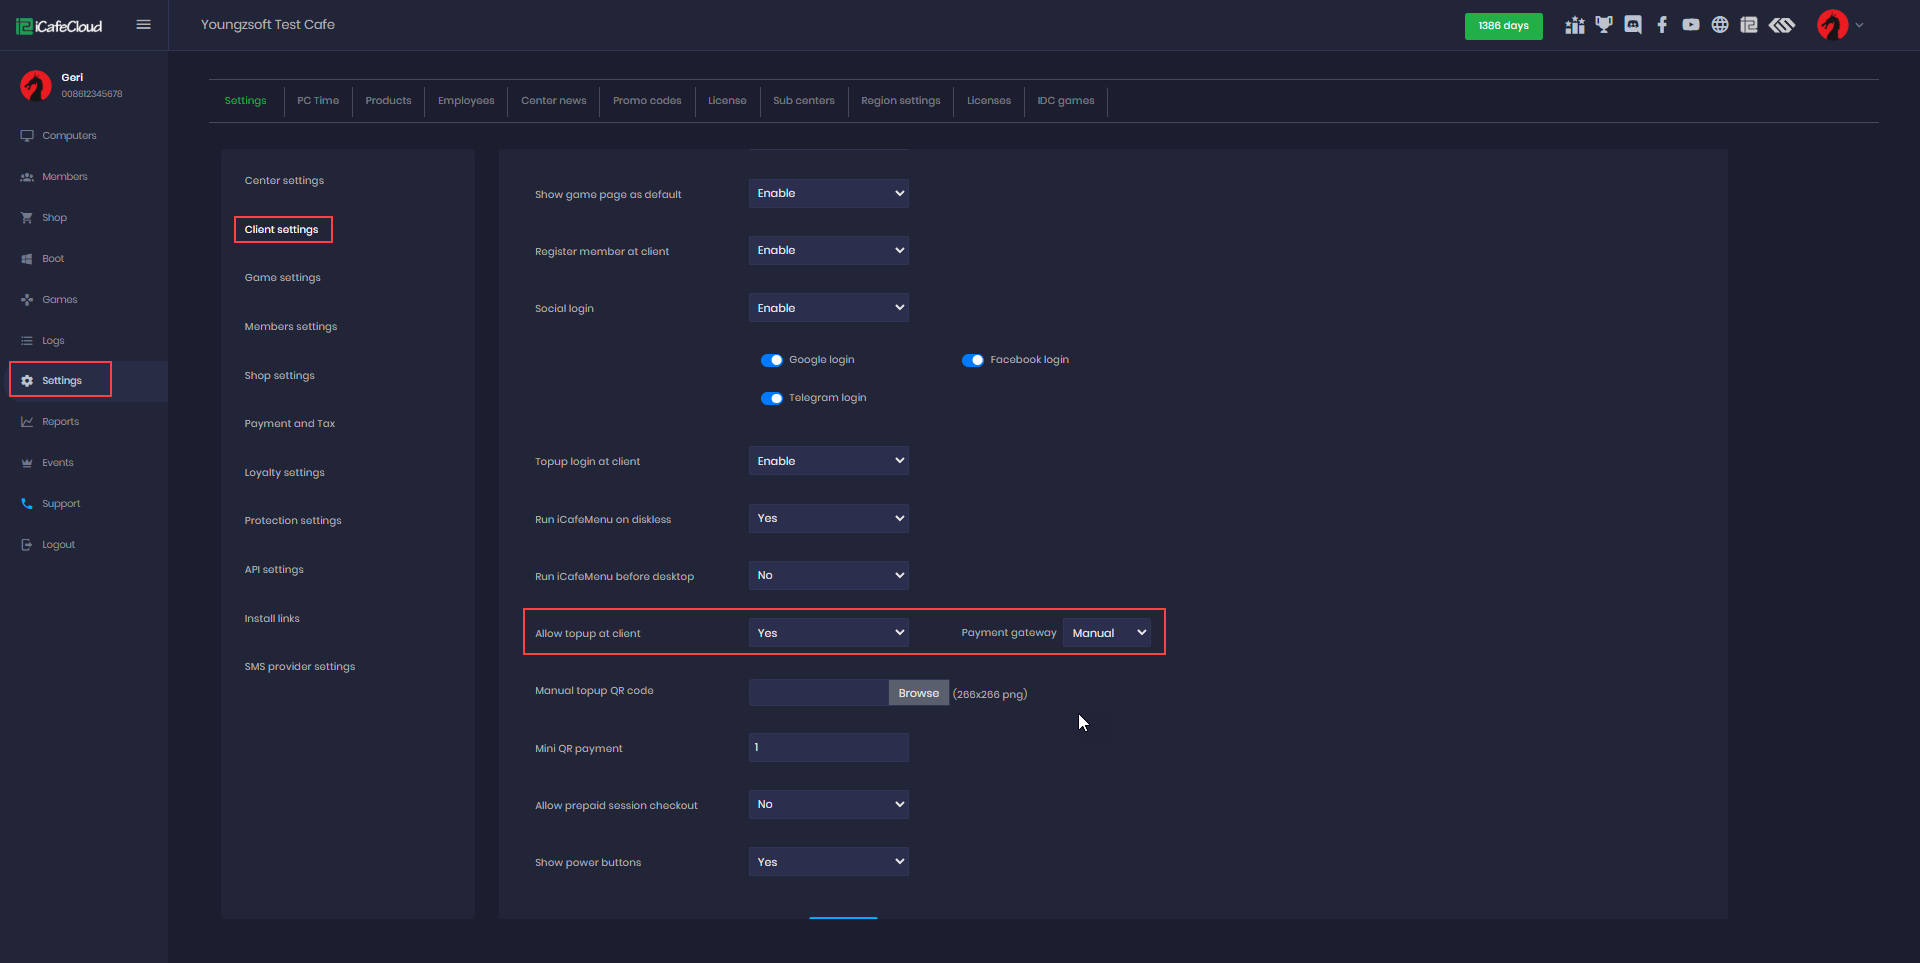The height and width of the screenshot is (963, 1920).
Task: Open the YouTube icon in header
Action: click(x=1691, y=25)
